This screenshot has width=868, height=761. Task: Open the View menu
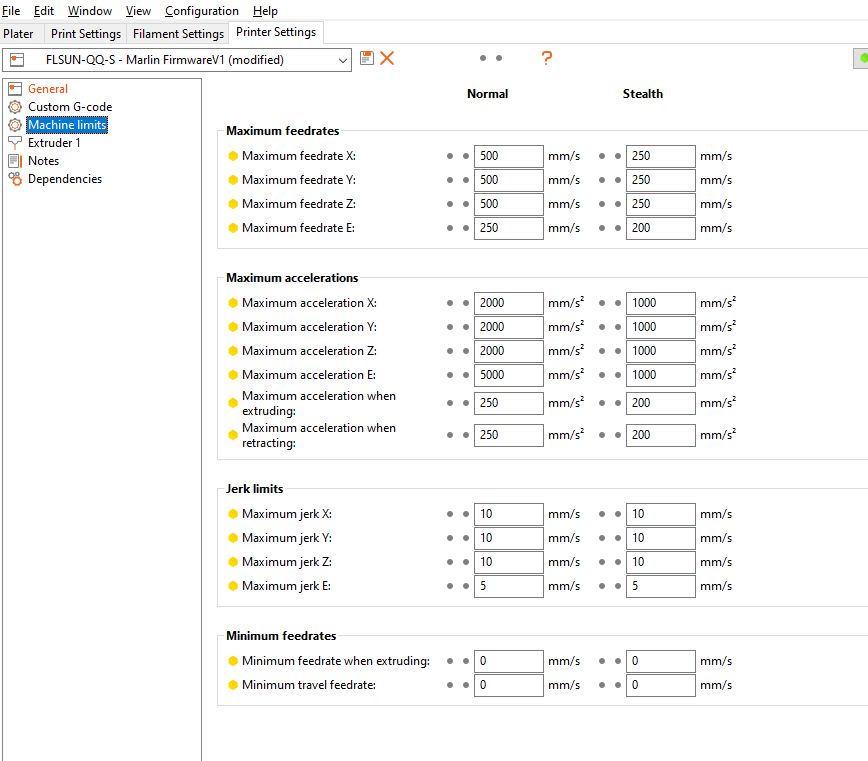pyautogui.click(x=138, y=11)
